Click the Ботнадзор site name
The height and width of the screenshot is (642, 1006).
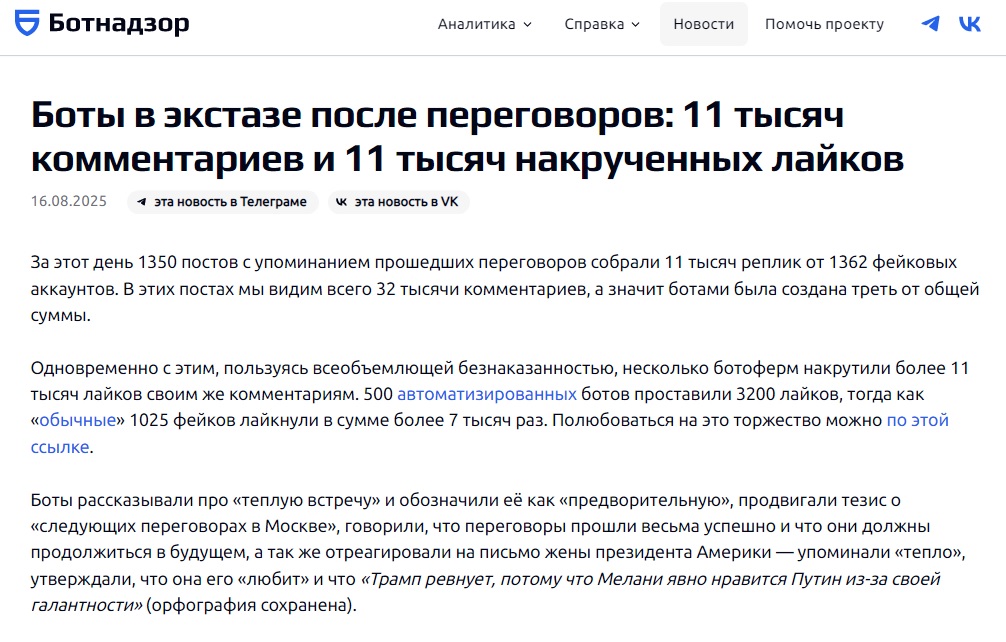(x=119, y=23)
